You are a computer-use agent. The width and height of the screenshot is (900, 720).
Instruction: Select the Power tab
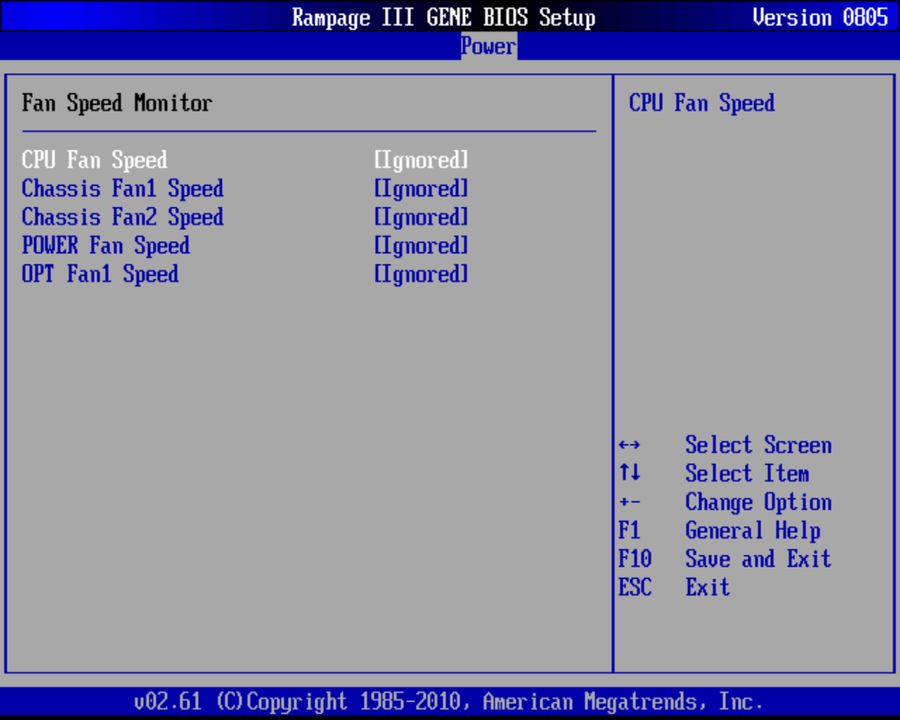488,46
